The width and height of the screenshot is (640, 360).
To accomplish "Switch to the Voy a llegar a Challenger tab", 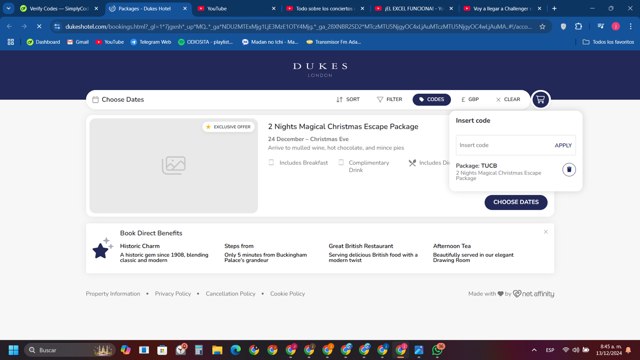I will (503, 8).
